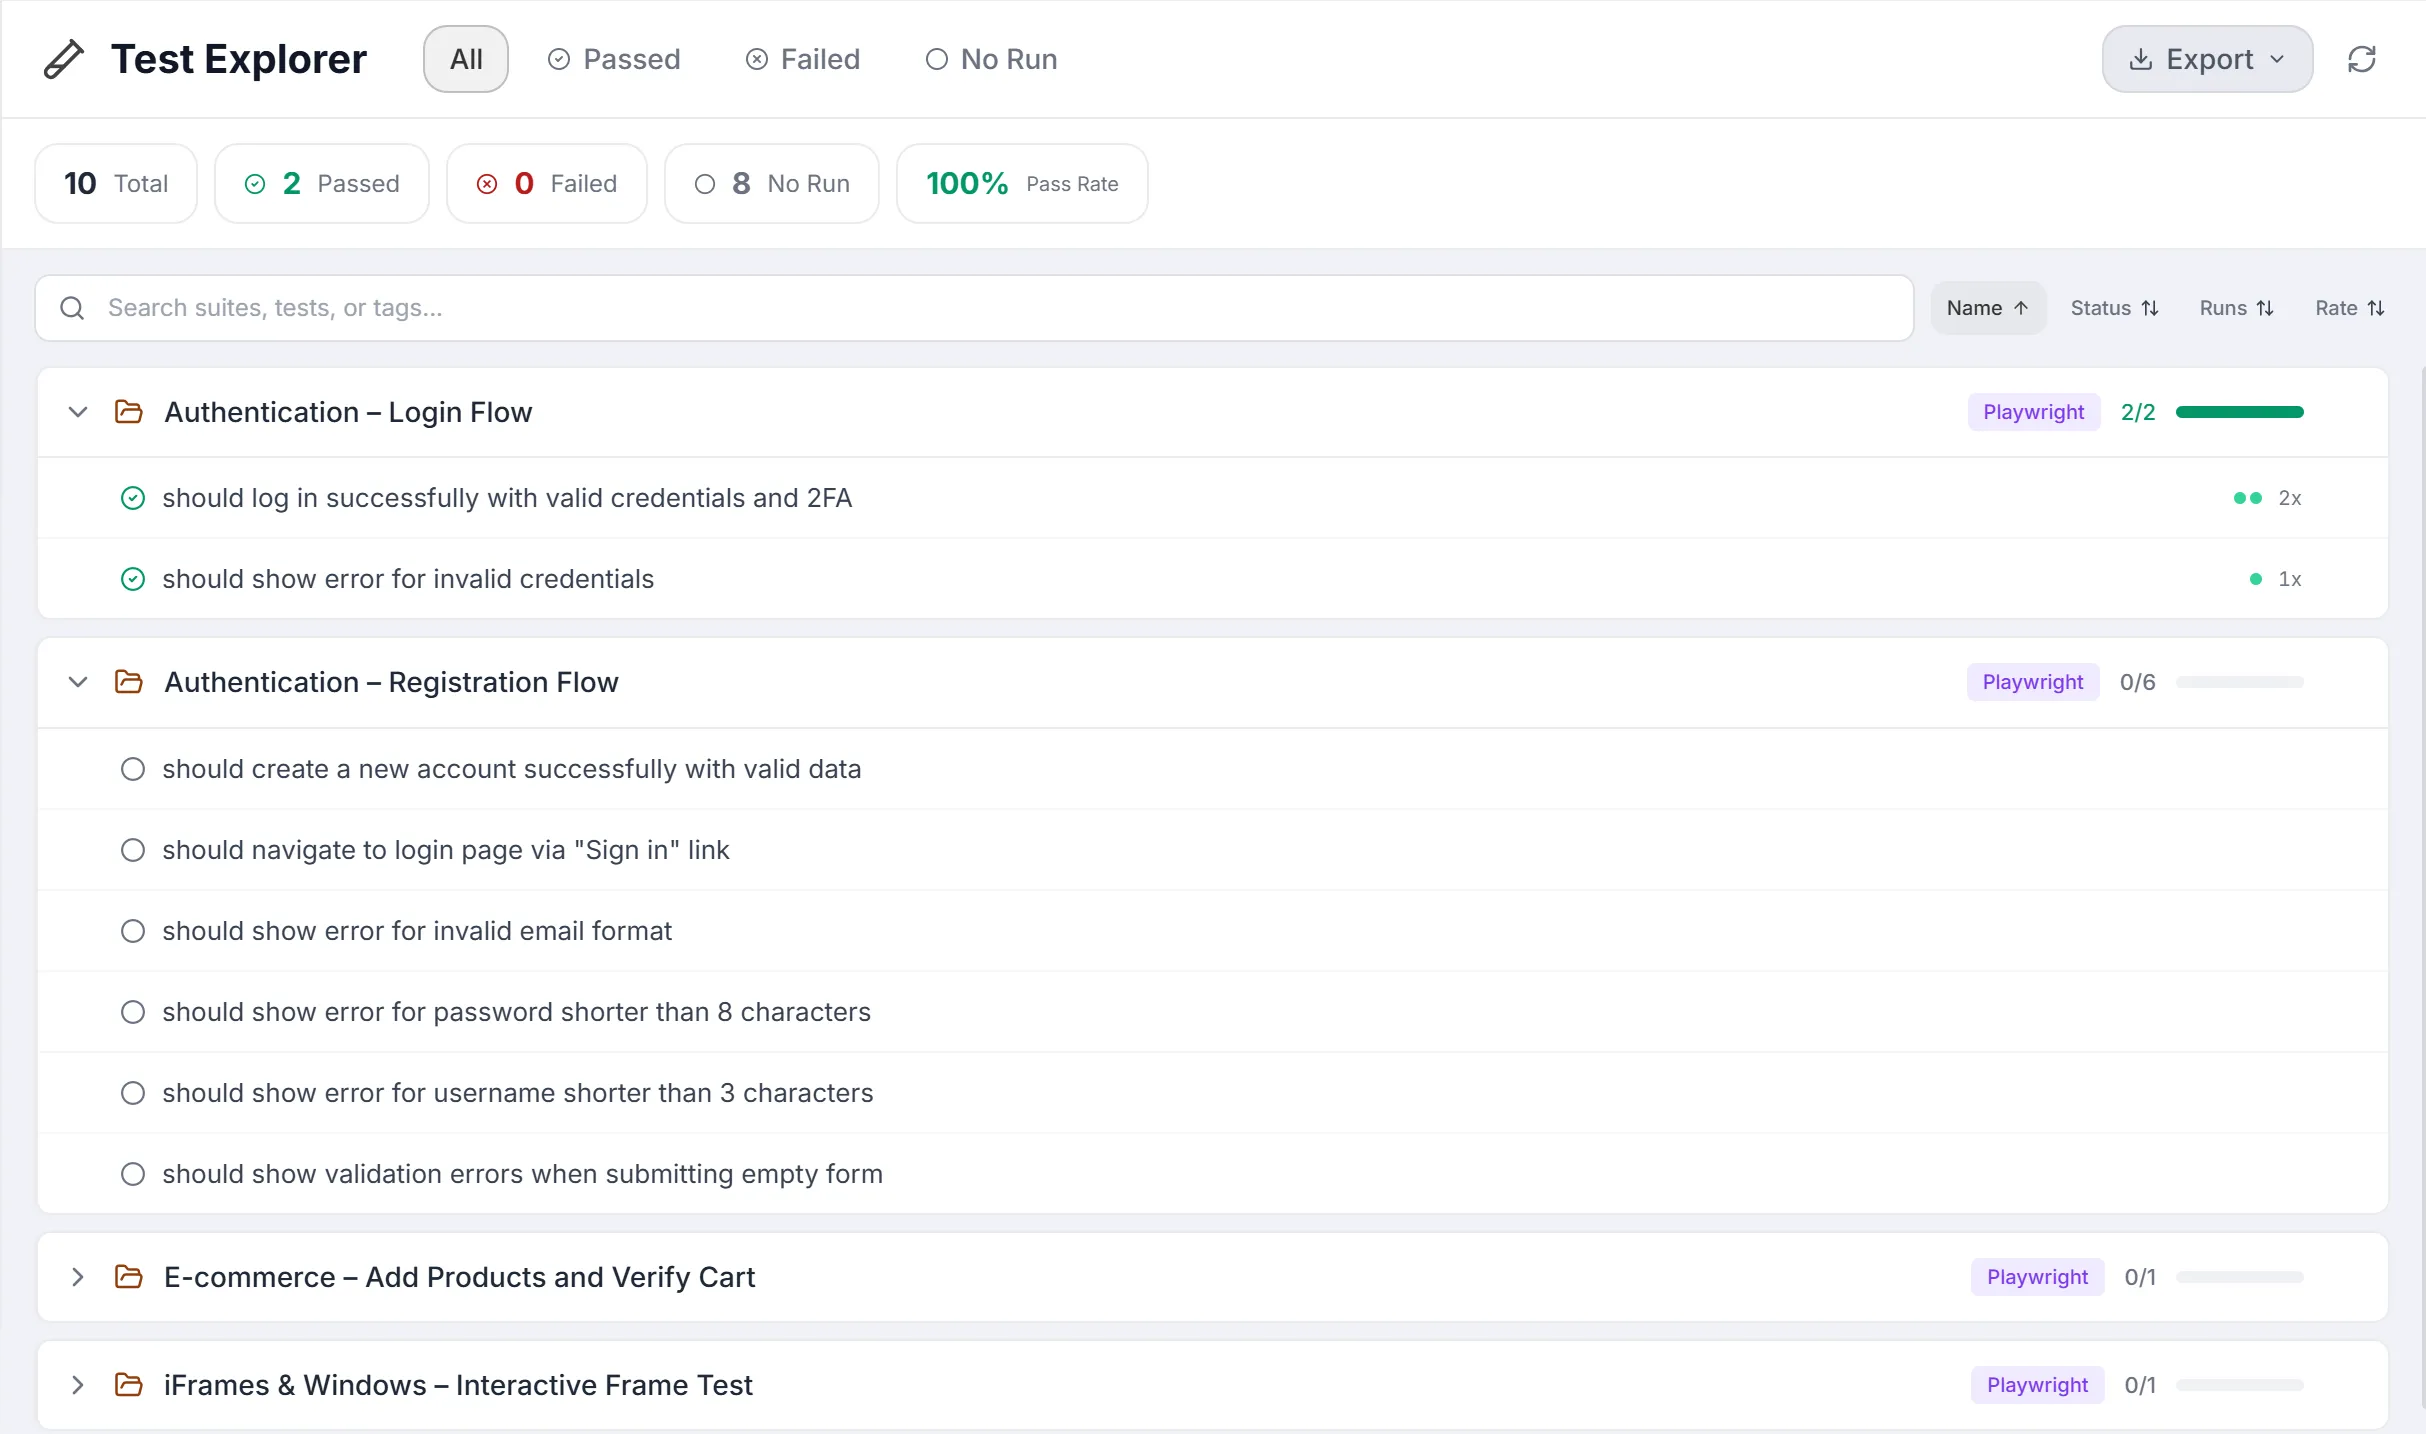
Task: Click no-run circle of navigate to login page test
Action: click(133, 850)
